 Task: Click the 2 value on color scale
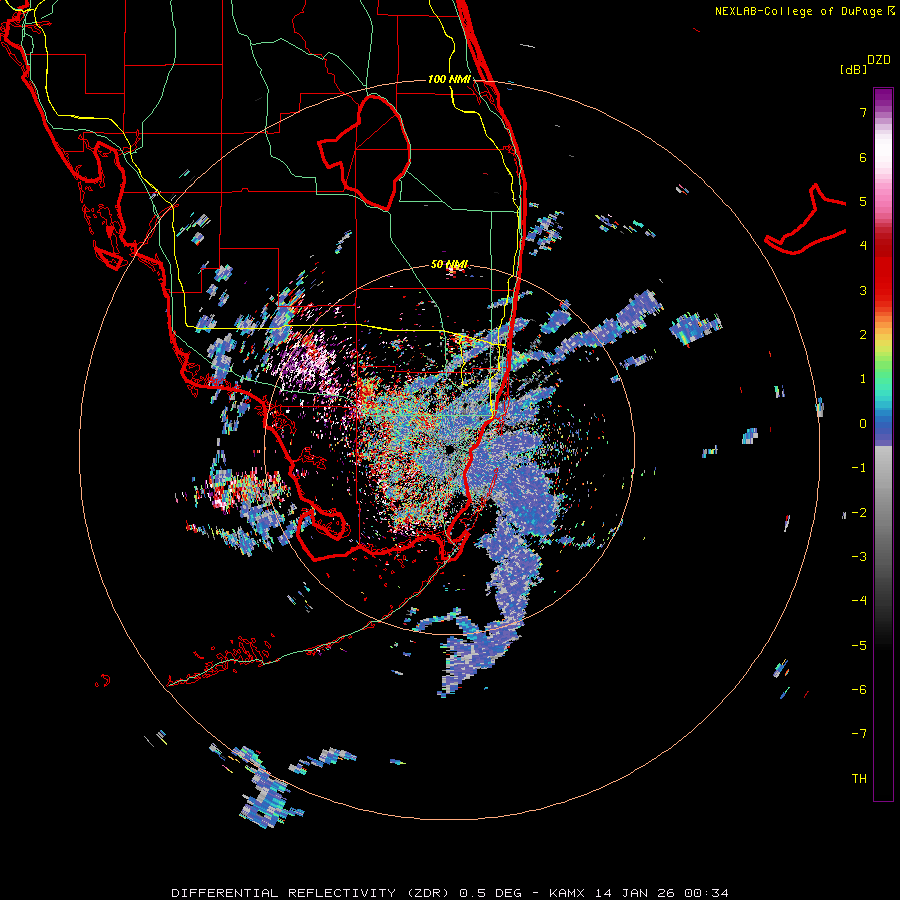point(863,335)
